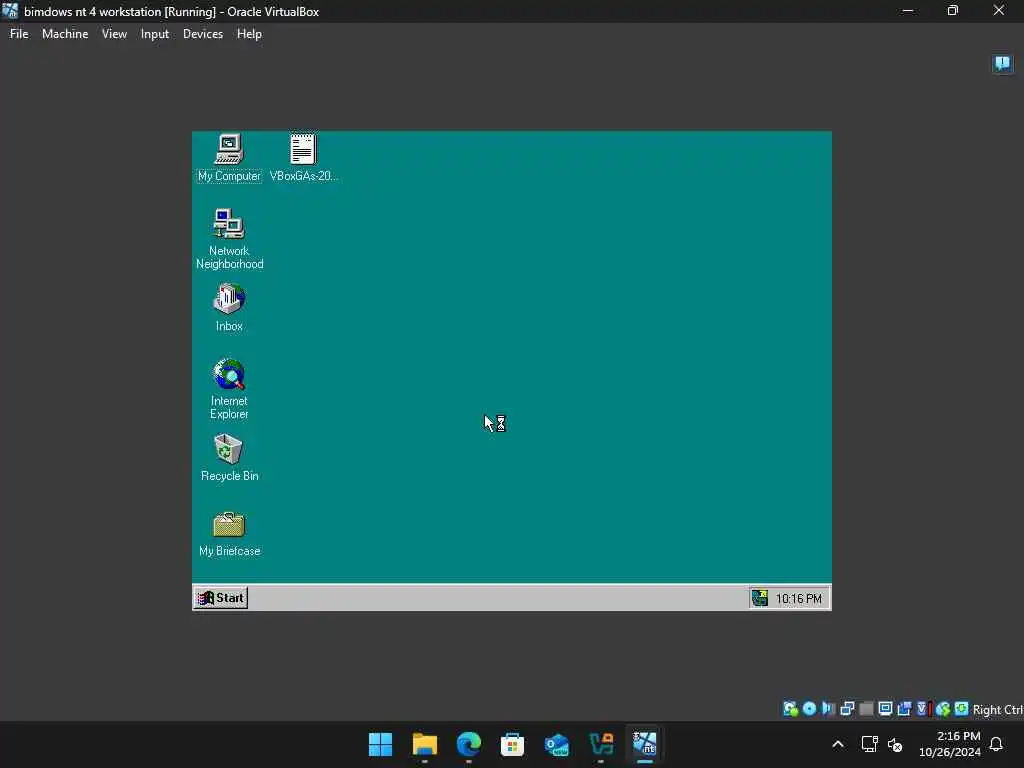Click the guest tray icon beside the clock

[x=760, y=598]
